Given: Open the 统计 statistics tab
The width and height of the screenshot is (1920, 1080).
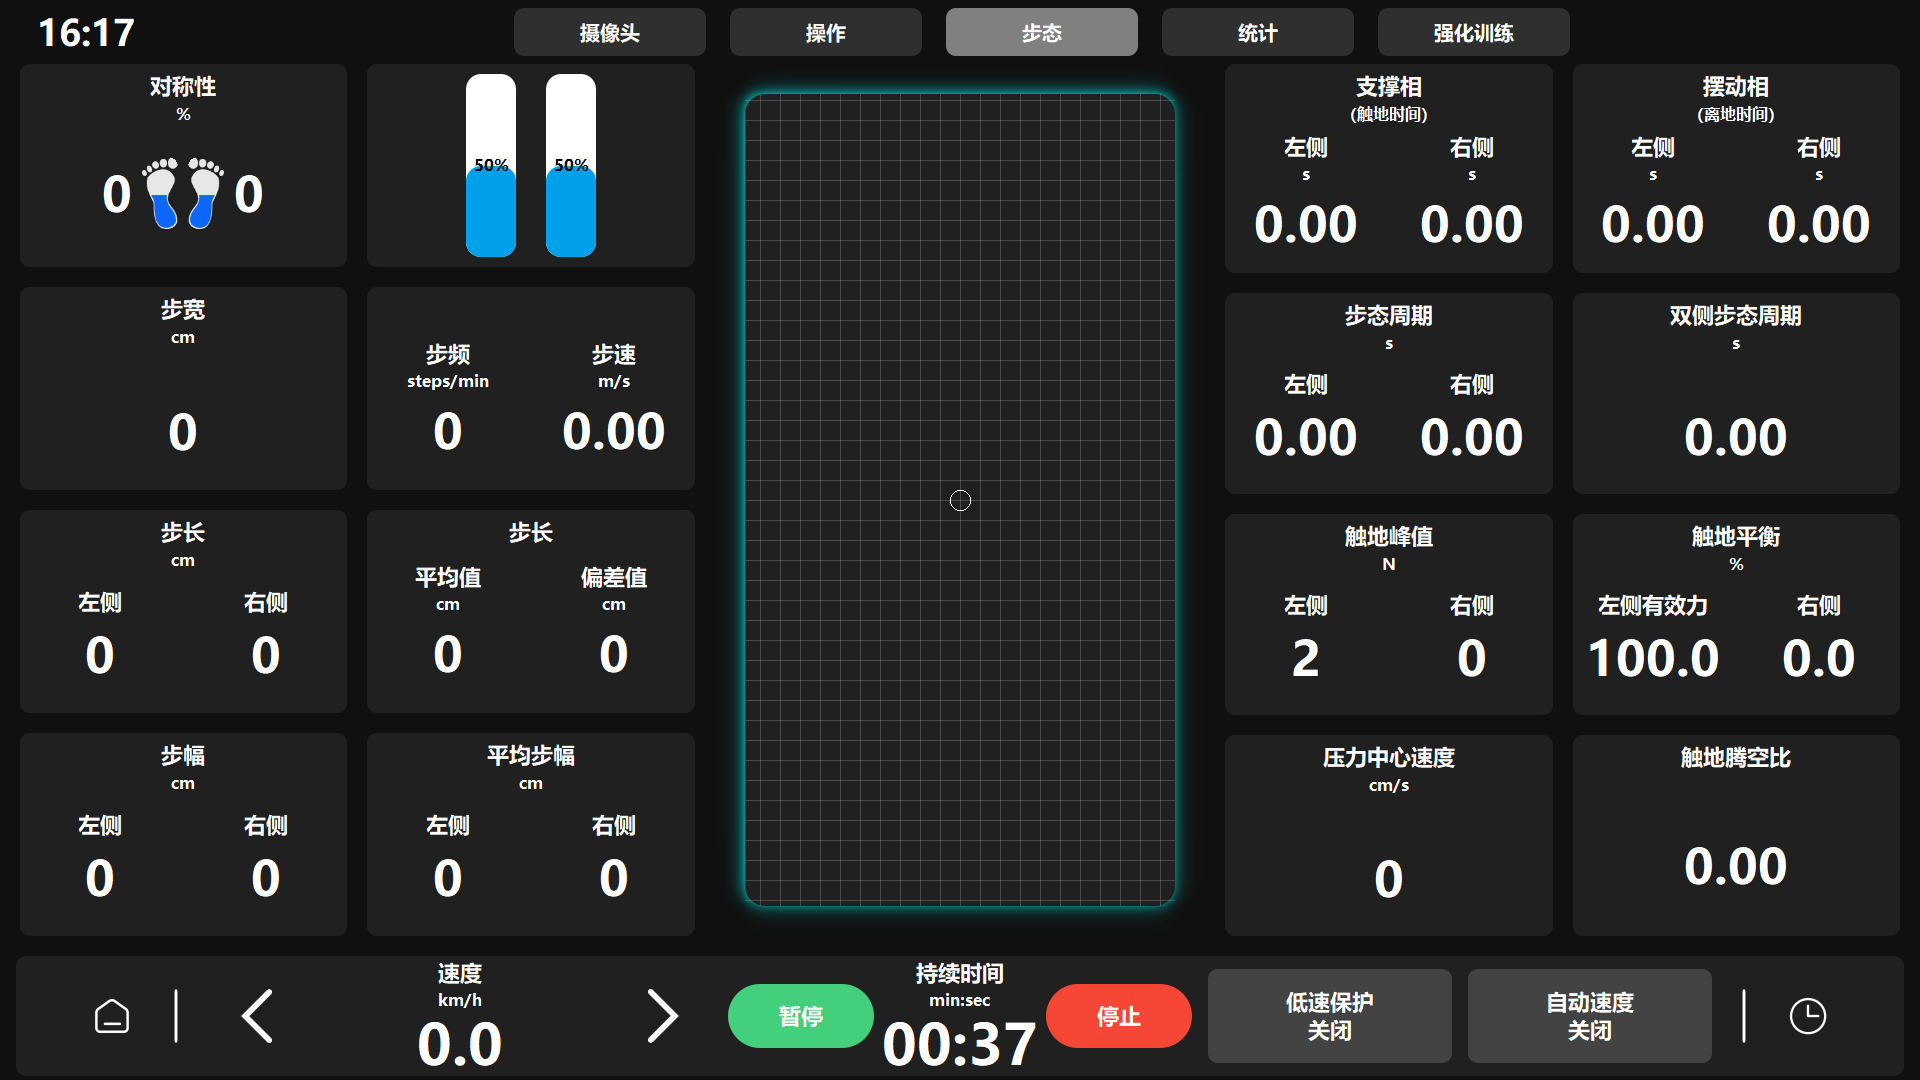Looking at the screenshot, I should (1257, 33).
